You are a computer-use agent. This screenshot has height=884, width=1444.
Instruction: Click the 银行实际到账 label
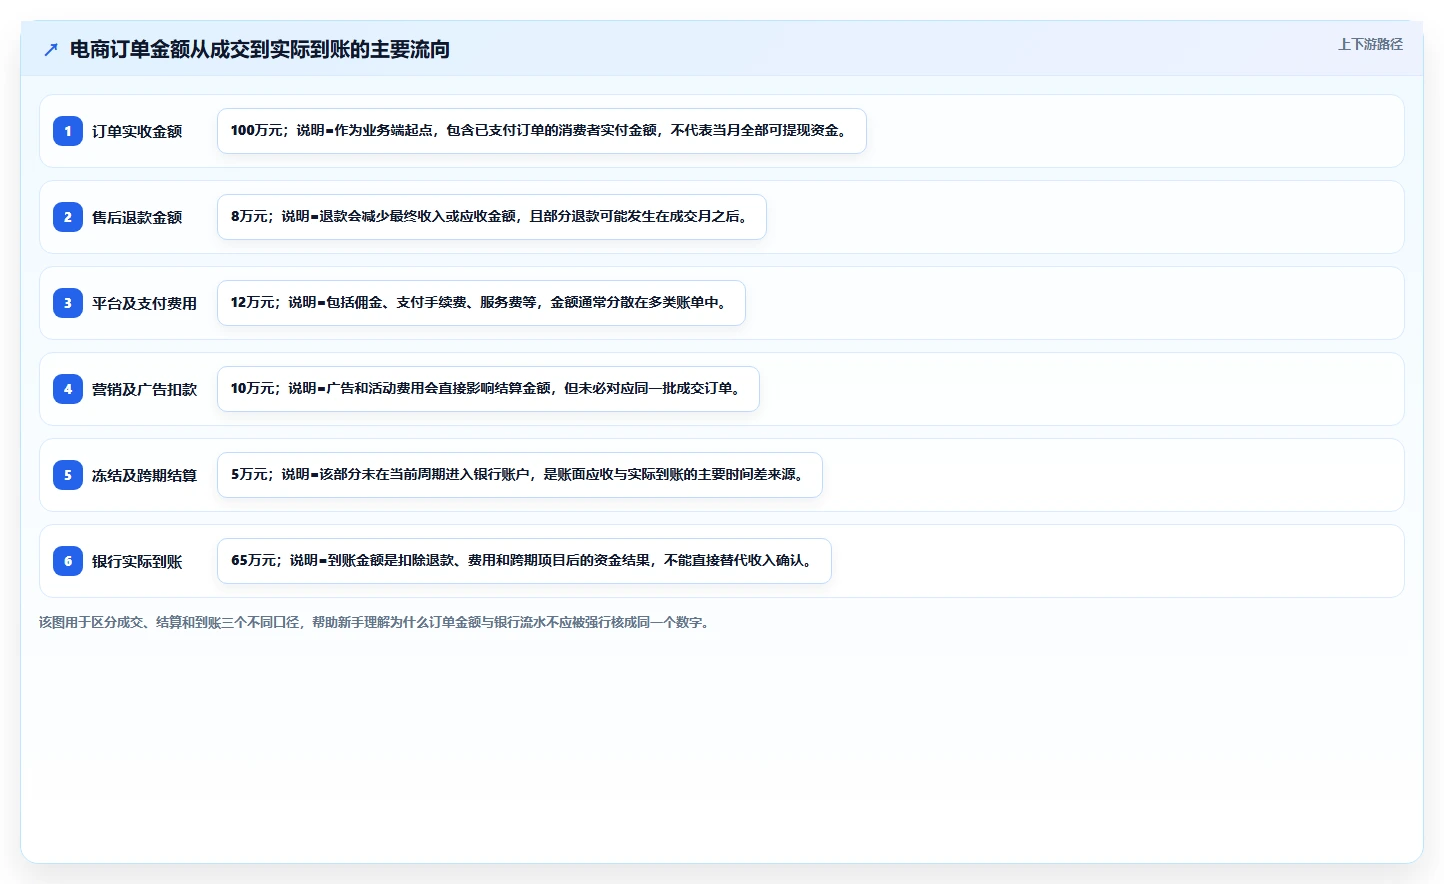click(x=137, y=561)
